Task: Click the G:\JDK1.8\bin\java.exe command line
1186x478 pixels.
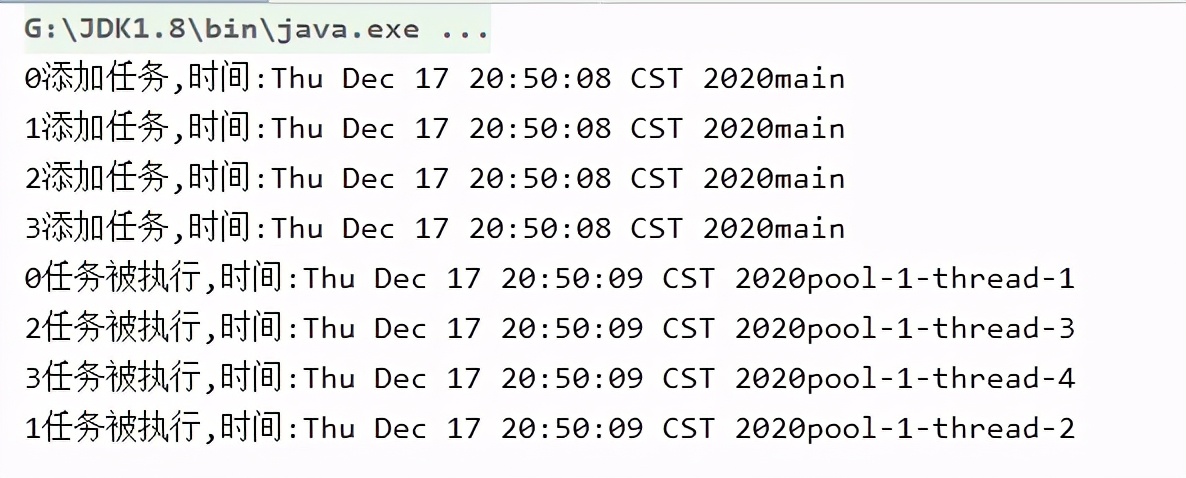Action: (257, 29)
